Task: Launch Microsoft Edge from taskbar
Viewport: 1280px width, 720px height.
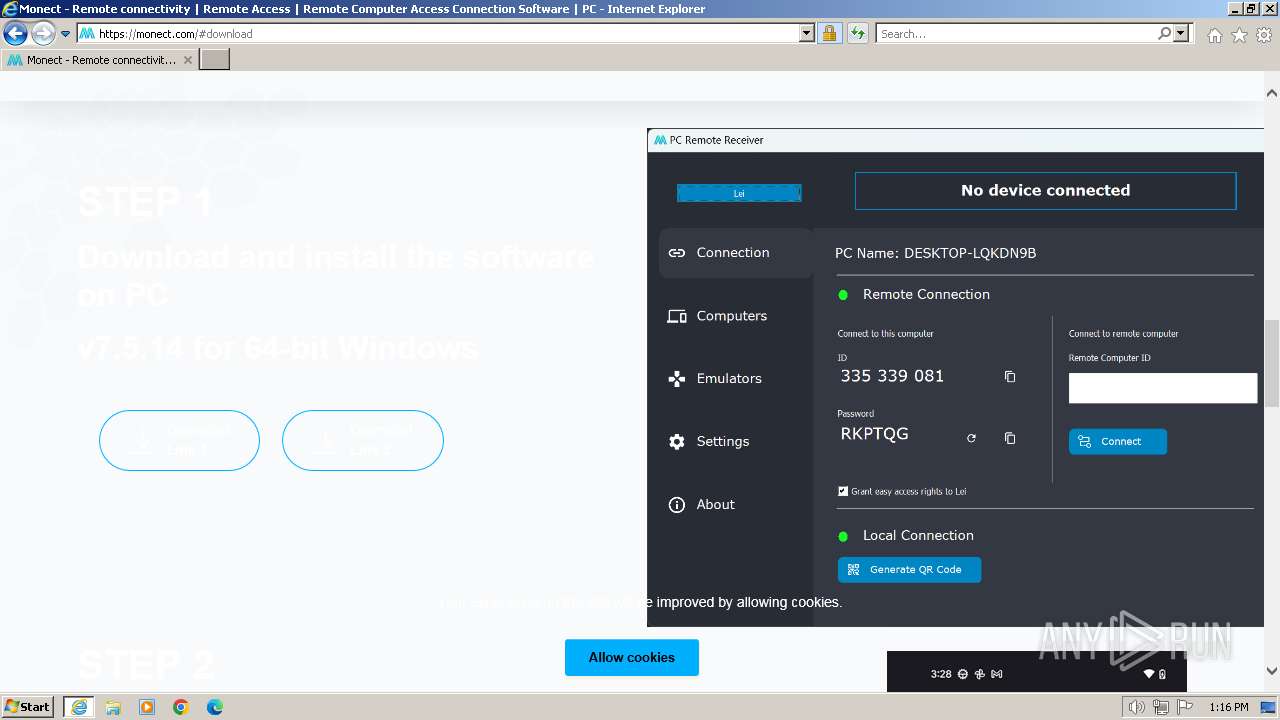Action: point(215,707)
